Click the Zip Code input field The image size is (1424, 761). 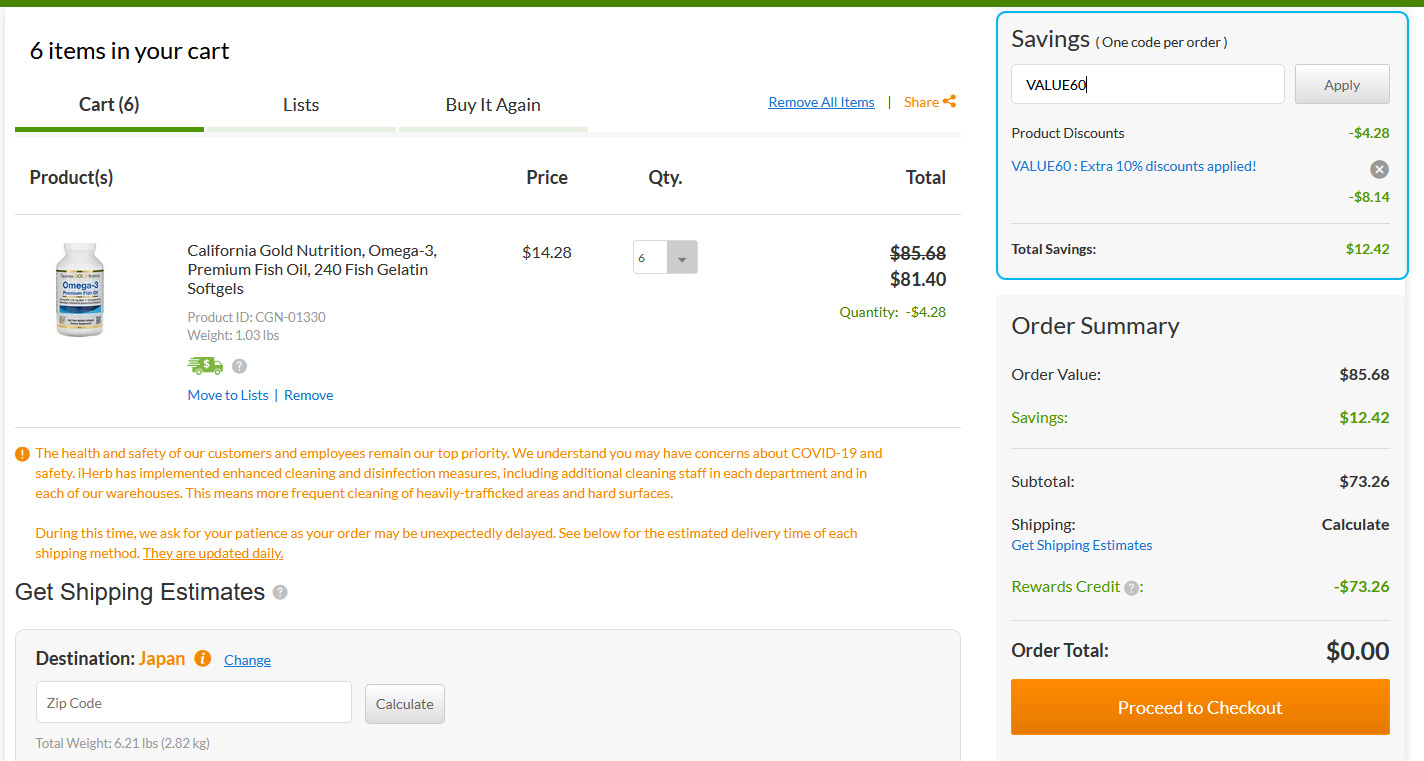click(x=194, y=703)
